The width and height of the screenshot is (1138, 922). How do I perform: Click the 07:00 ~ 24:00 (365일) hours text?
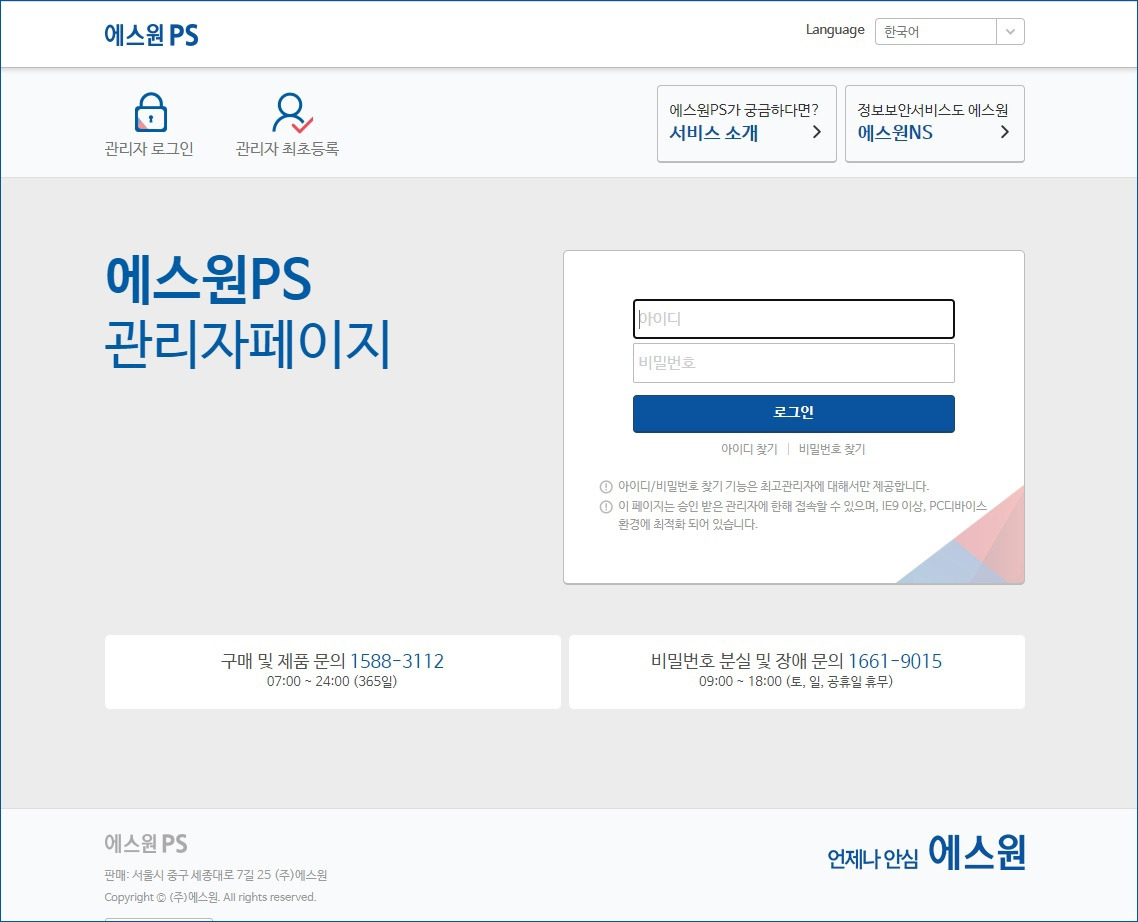pyautogui.click(x=332, y=682)
